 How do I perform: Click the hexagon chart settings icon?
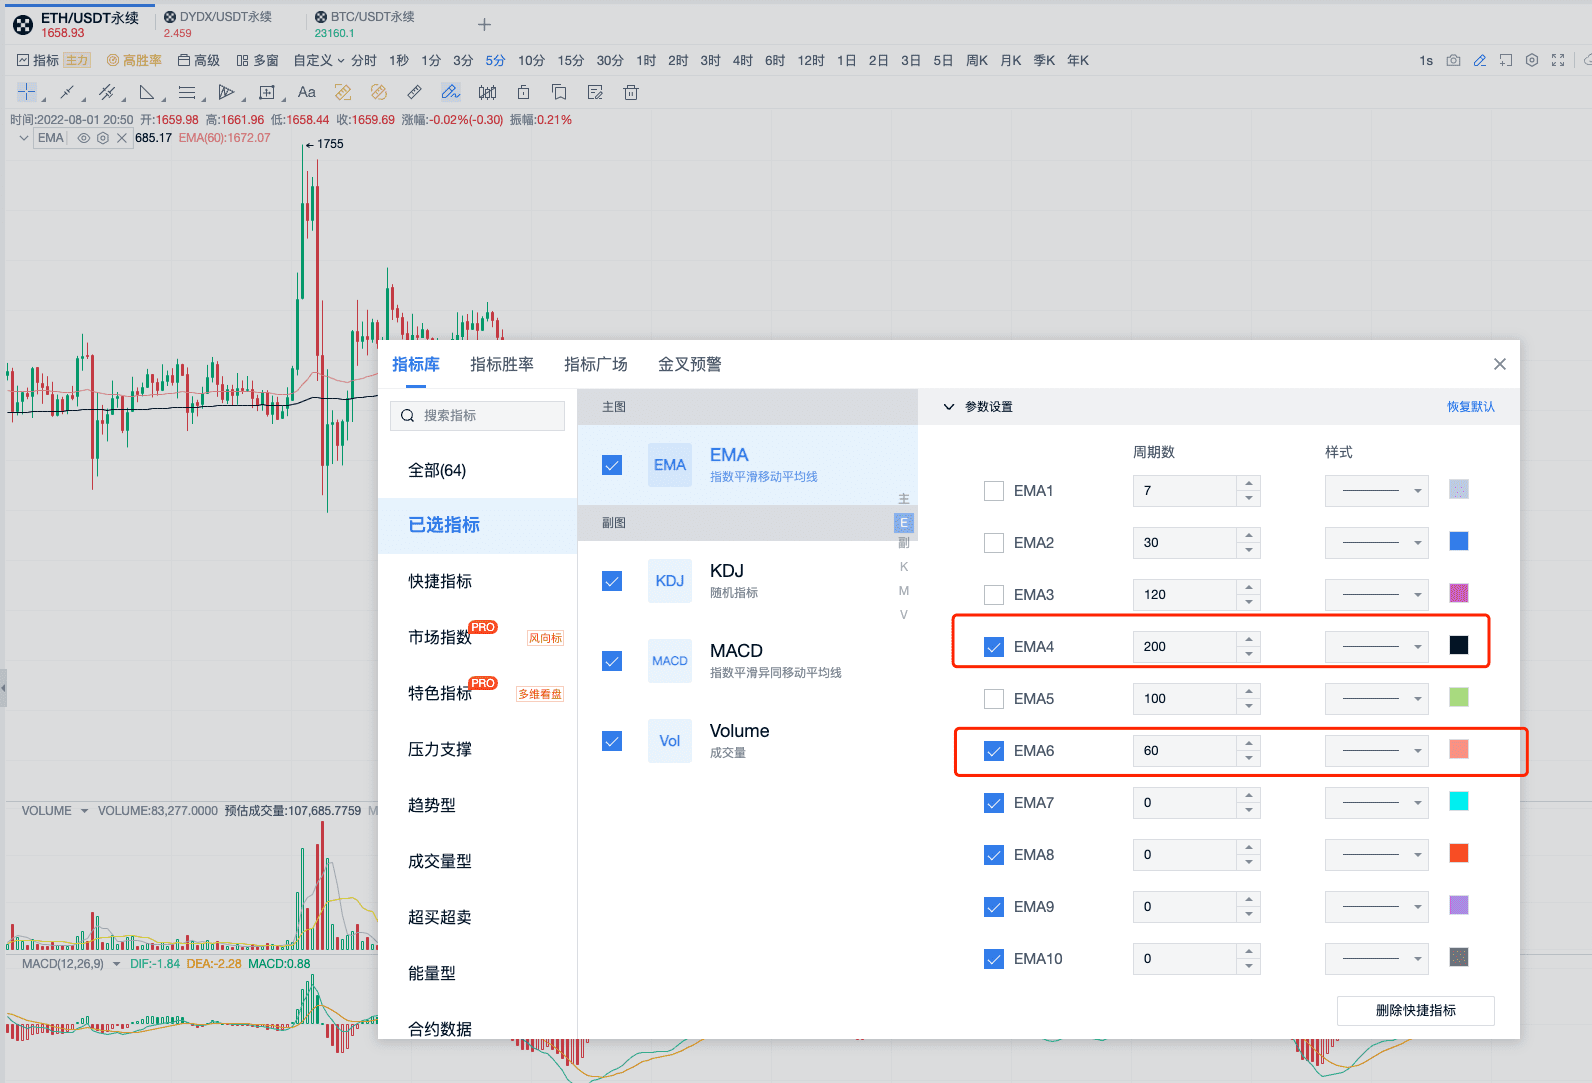[1532, 61]
